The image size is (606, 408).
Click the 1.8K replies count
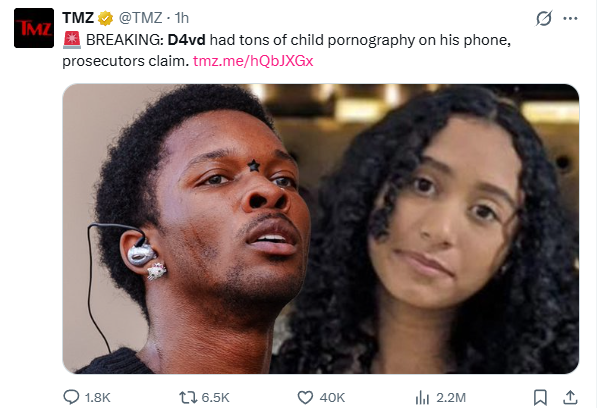[x=97, y=398]
